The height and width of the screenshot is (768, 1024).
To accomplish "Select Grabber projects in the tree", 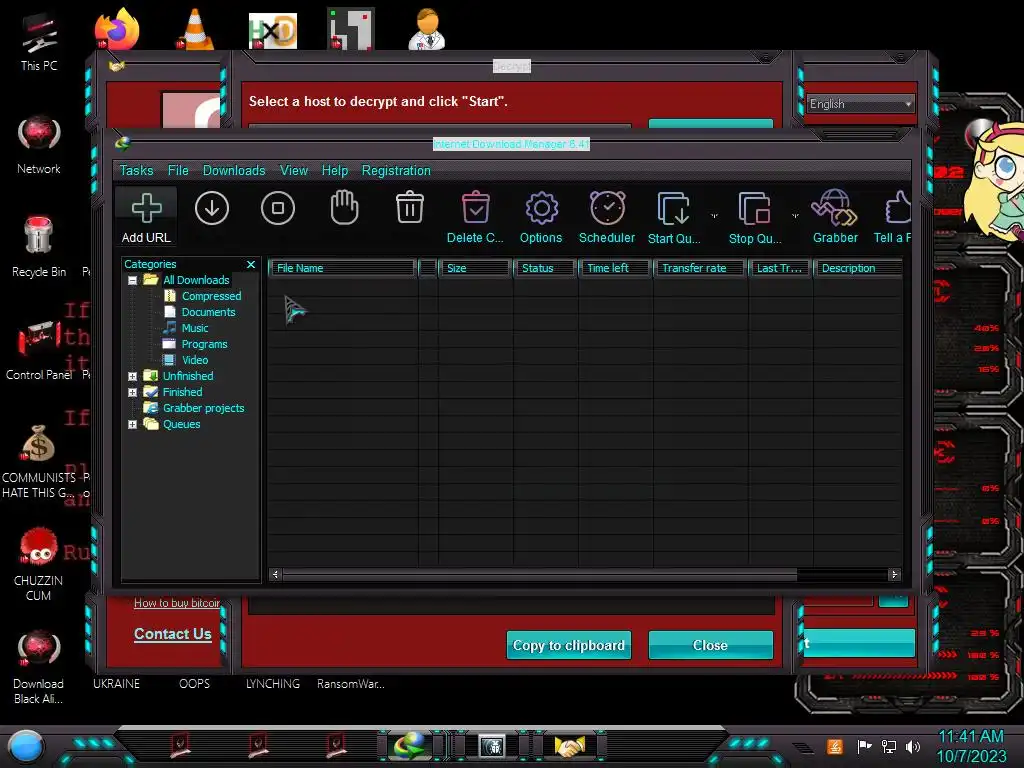I will 203,408.
